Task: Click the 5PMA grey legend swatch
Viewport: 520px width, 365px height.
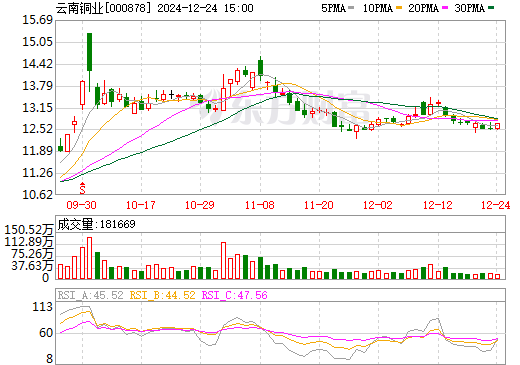Action: click(x=352, y=7)
